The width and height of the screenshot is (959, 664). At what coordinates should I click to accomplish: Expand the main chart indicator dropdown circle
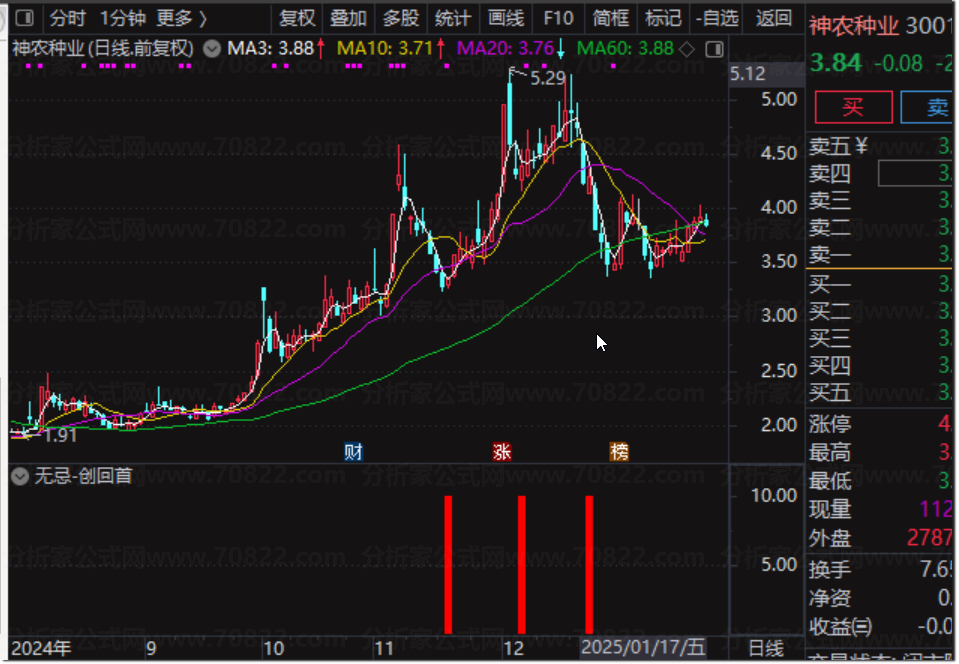(x=212, y=48)
